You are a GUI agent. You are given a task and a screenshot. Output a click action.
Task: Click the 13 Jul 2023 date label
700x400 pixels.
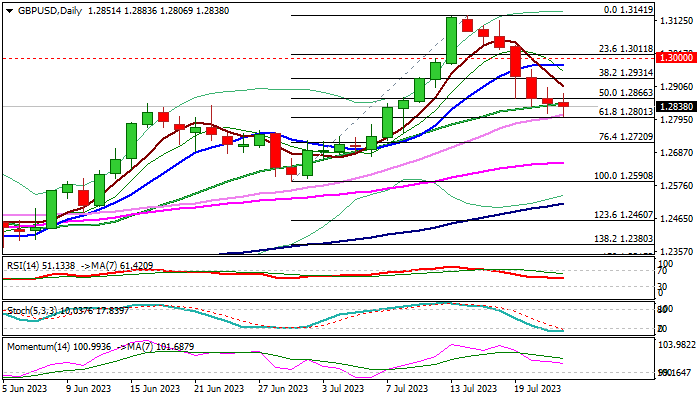(x=473, y=389)
